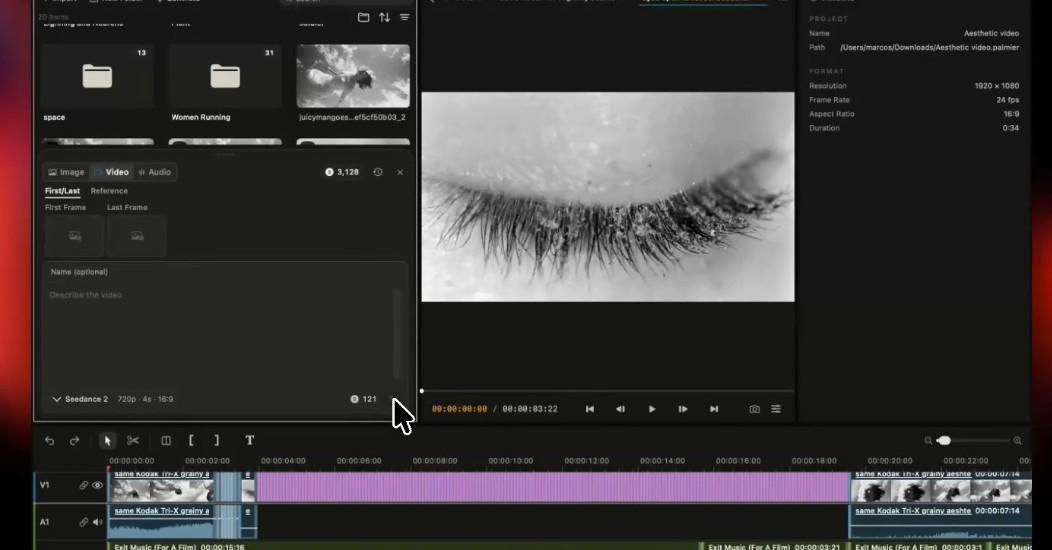Click the 1920 × 1080 resolution value

coord(996,86)
